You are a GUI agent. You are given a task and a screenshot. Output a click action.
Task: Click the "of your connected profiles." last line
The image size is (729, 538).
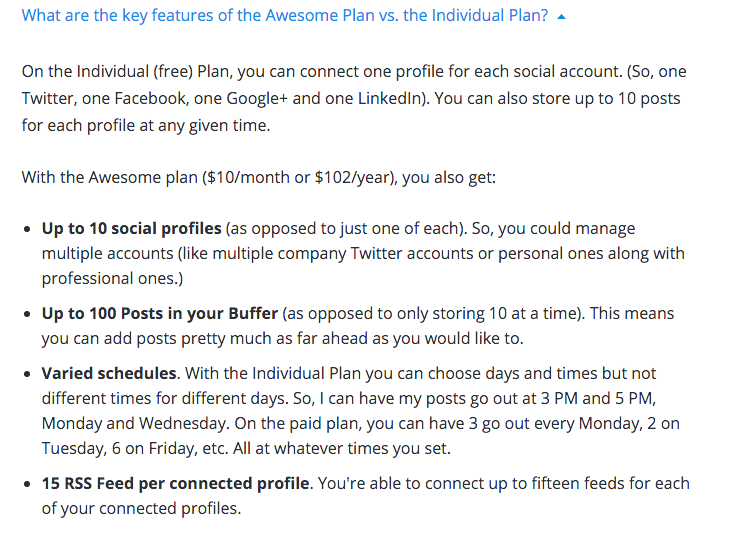point(141,509)
